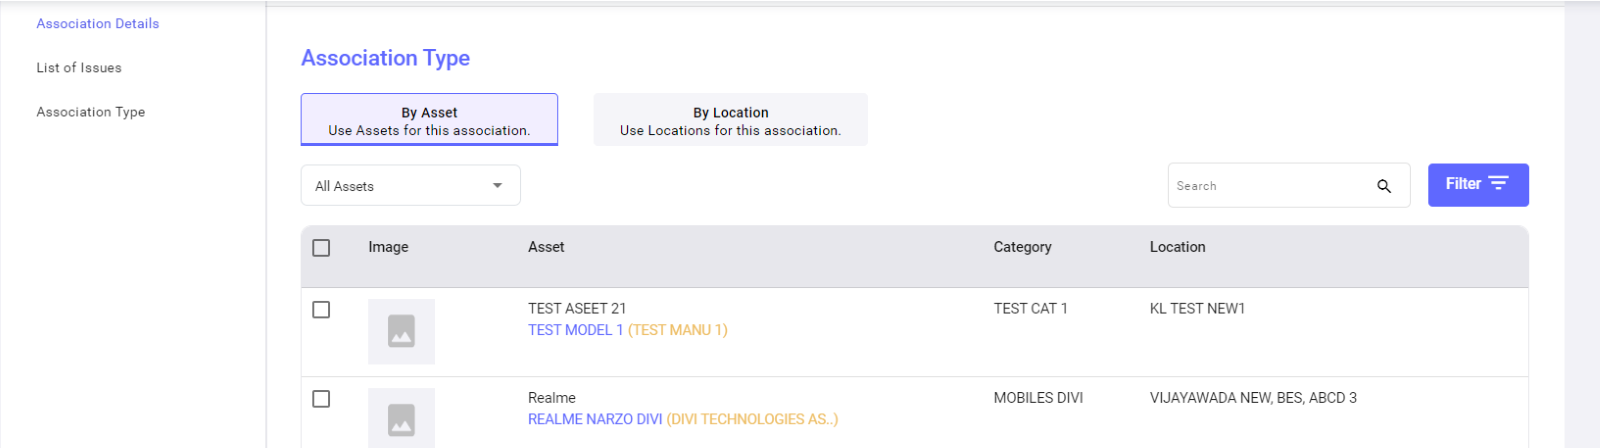The image size is (1600, 448).
Task: Switch to By Location association tab
Action: 730,120
